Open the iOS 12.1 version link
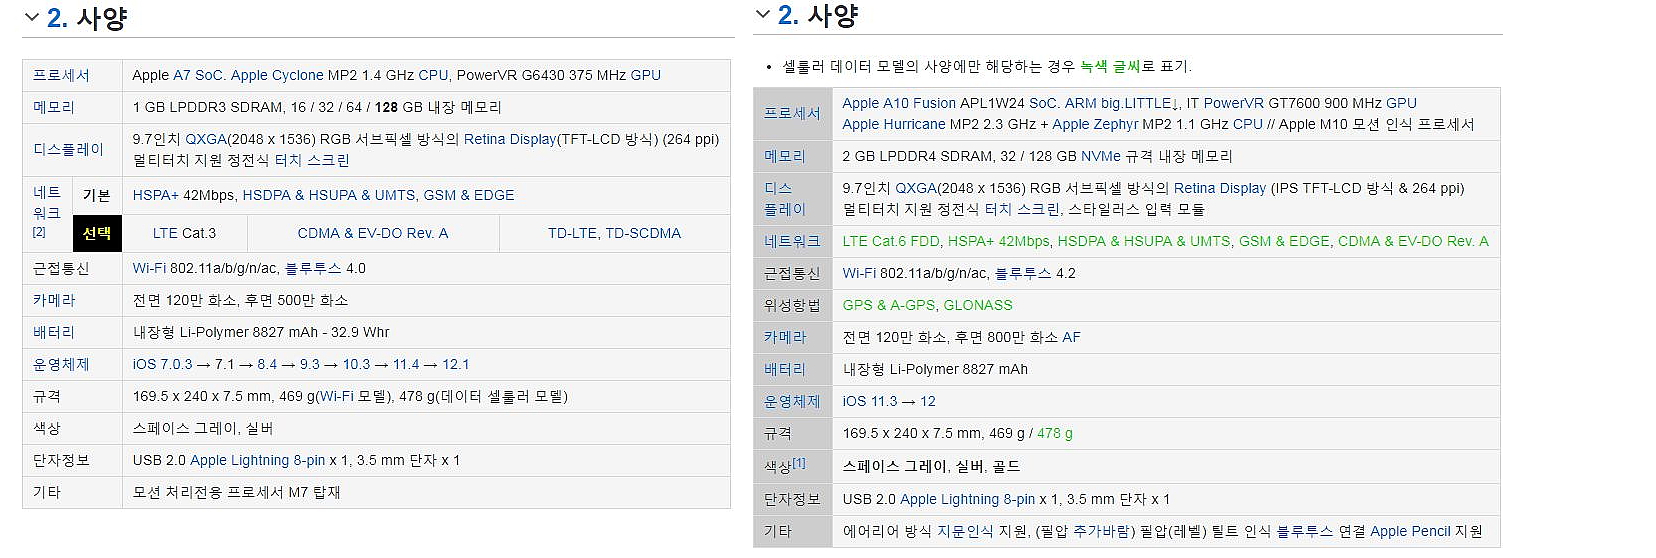The image size is (1656, 558). click(x=456, y=364)
